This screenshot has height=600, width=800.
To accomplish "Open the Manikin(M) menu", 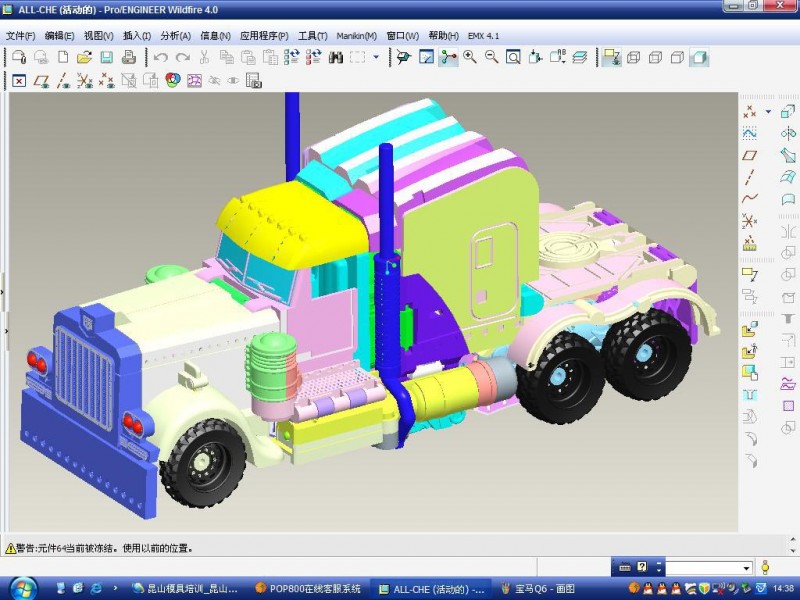I will 357,36.
